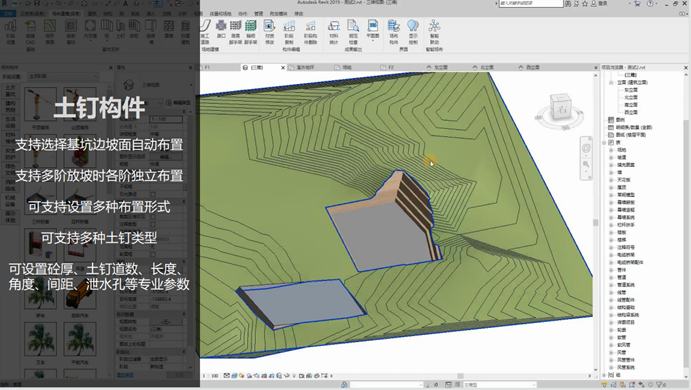Collapse the 立面 (建筑立面) tree node
Screen dimensions: 691x390
point(611,82)
